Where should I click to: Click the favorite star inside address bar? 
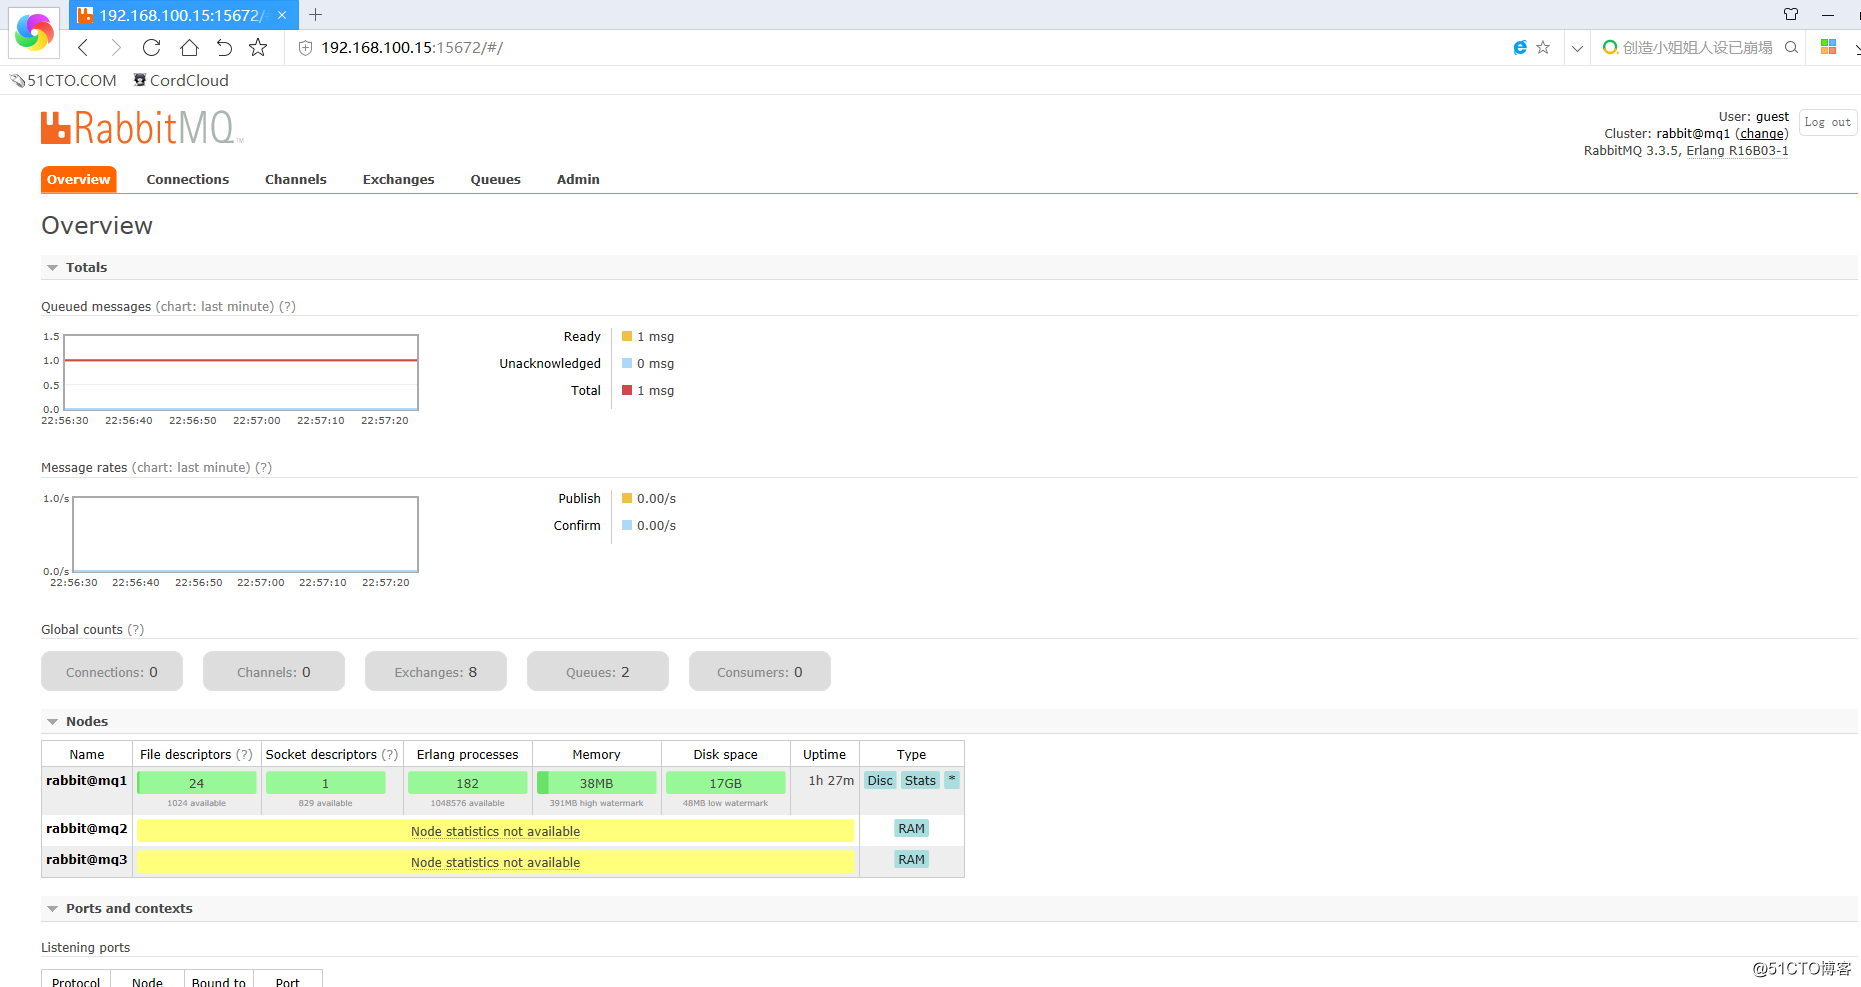[1543, 47]
